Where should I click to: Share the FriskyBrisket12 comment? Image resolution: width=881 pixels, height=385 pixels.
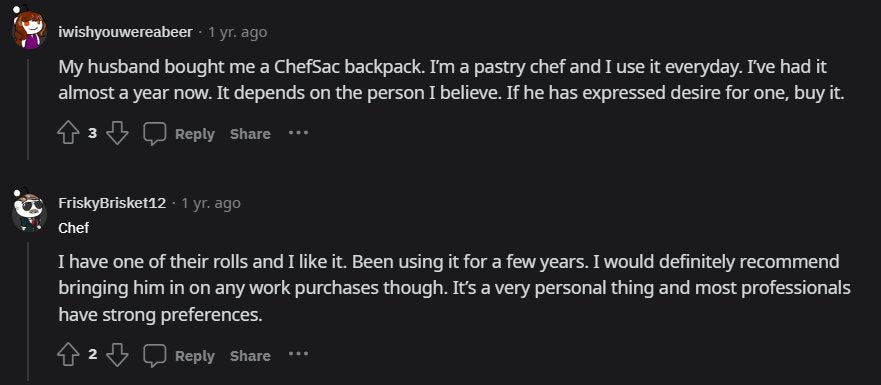click(x=250, y=356)
